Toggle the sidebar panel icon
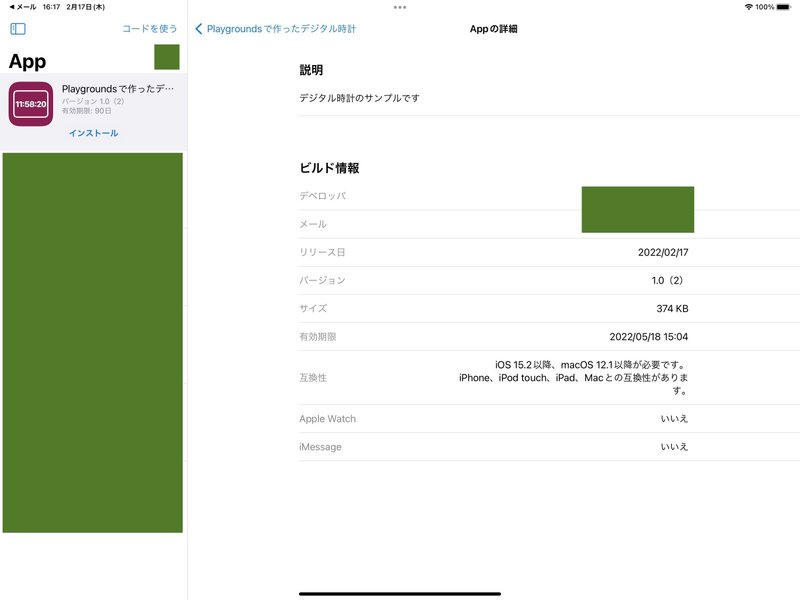The height and width of the screenshot is (600, 800). [18, 29]
